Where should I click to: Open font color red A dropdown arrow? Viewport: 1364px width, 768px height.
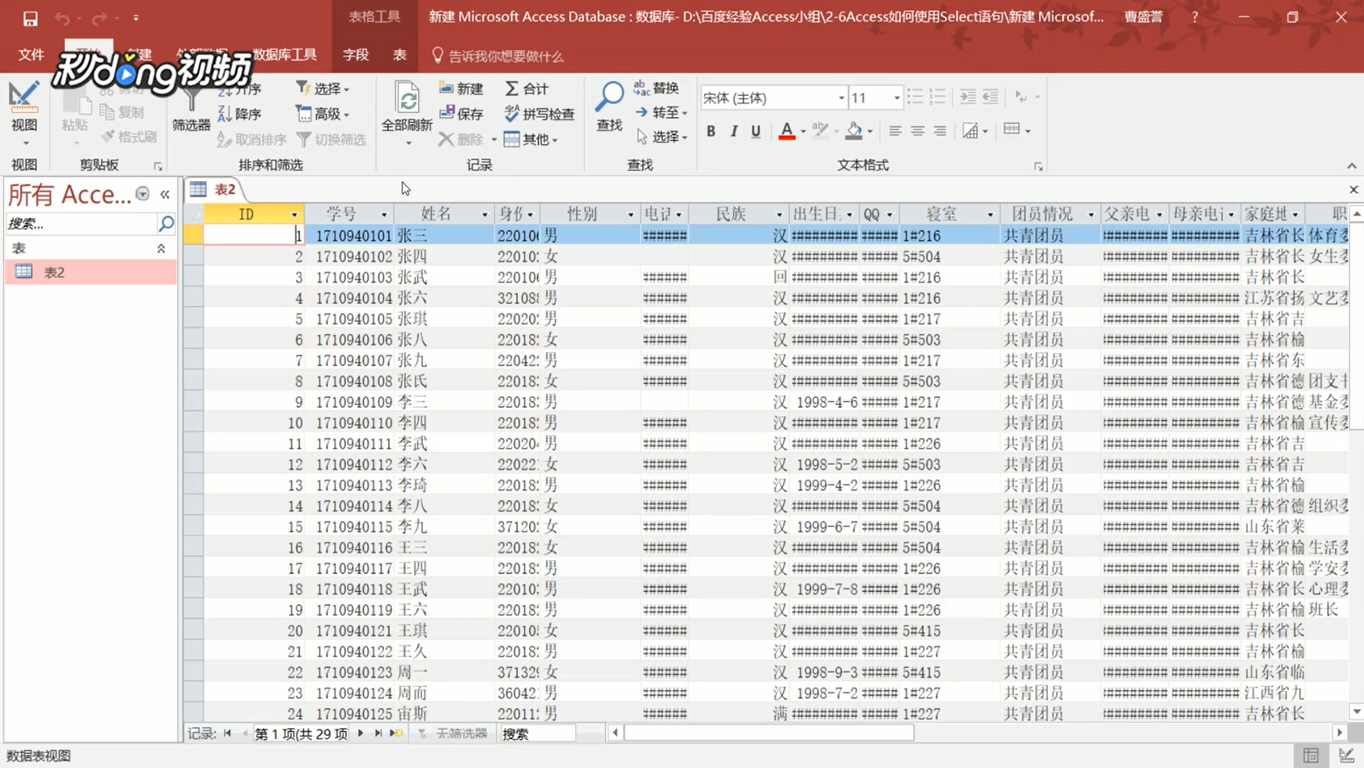click(803, 131)
